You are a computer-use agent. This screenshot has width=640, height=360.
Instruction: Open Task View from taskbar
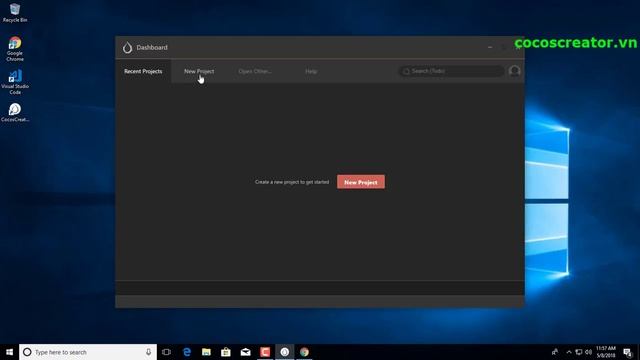pyautogui.click(x=166, y=352)
